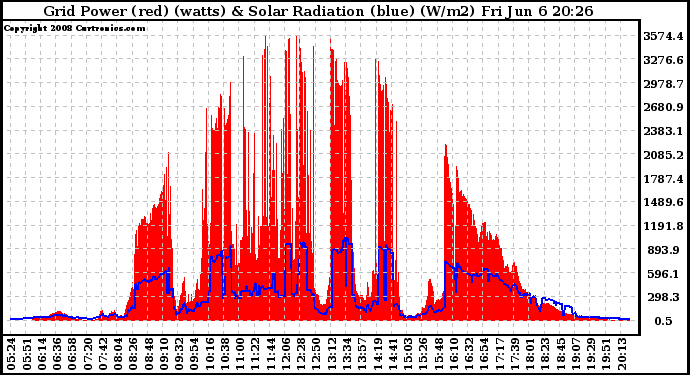Select the 596.1 y-axis value

point(665,274)
